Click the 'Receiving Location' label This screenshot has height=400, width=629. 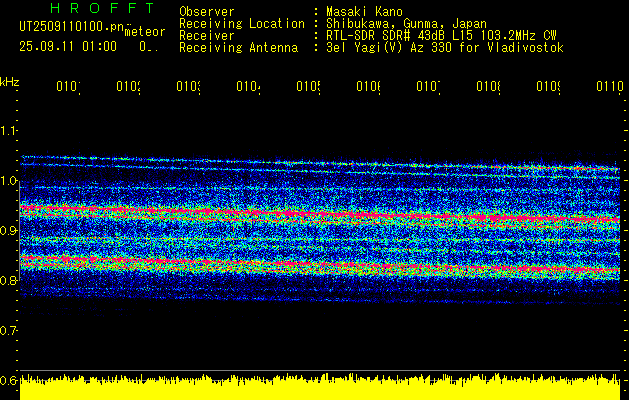point(242,24)
